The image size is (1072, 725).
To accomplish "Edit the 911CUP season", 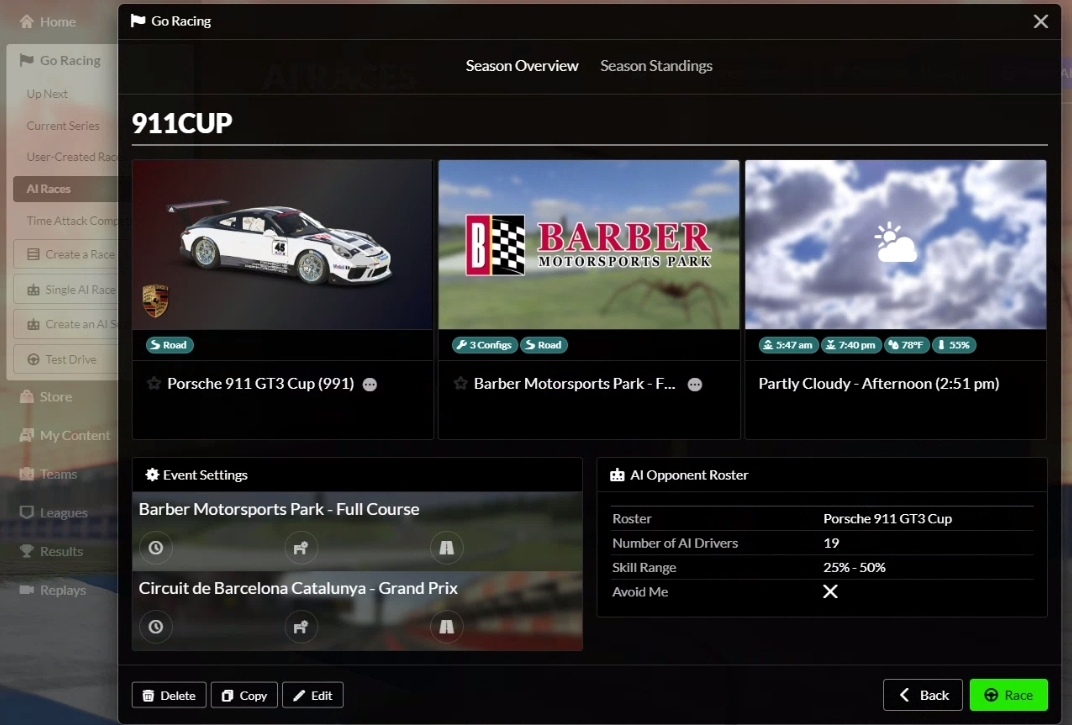I will point(312,696).
